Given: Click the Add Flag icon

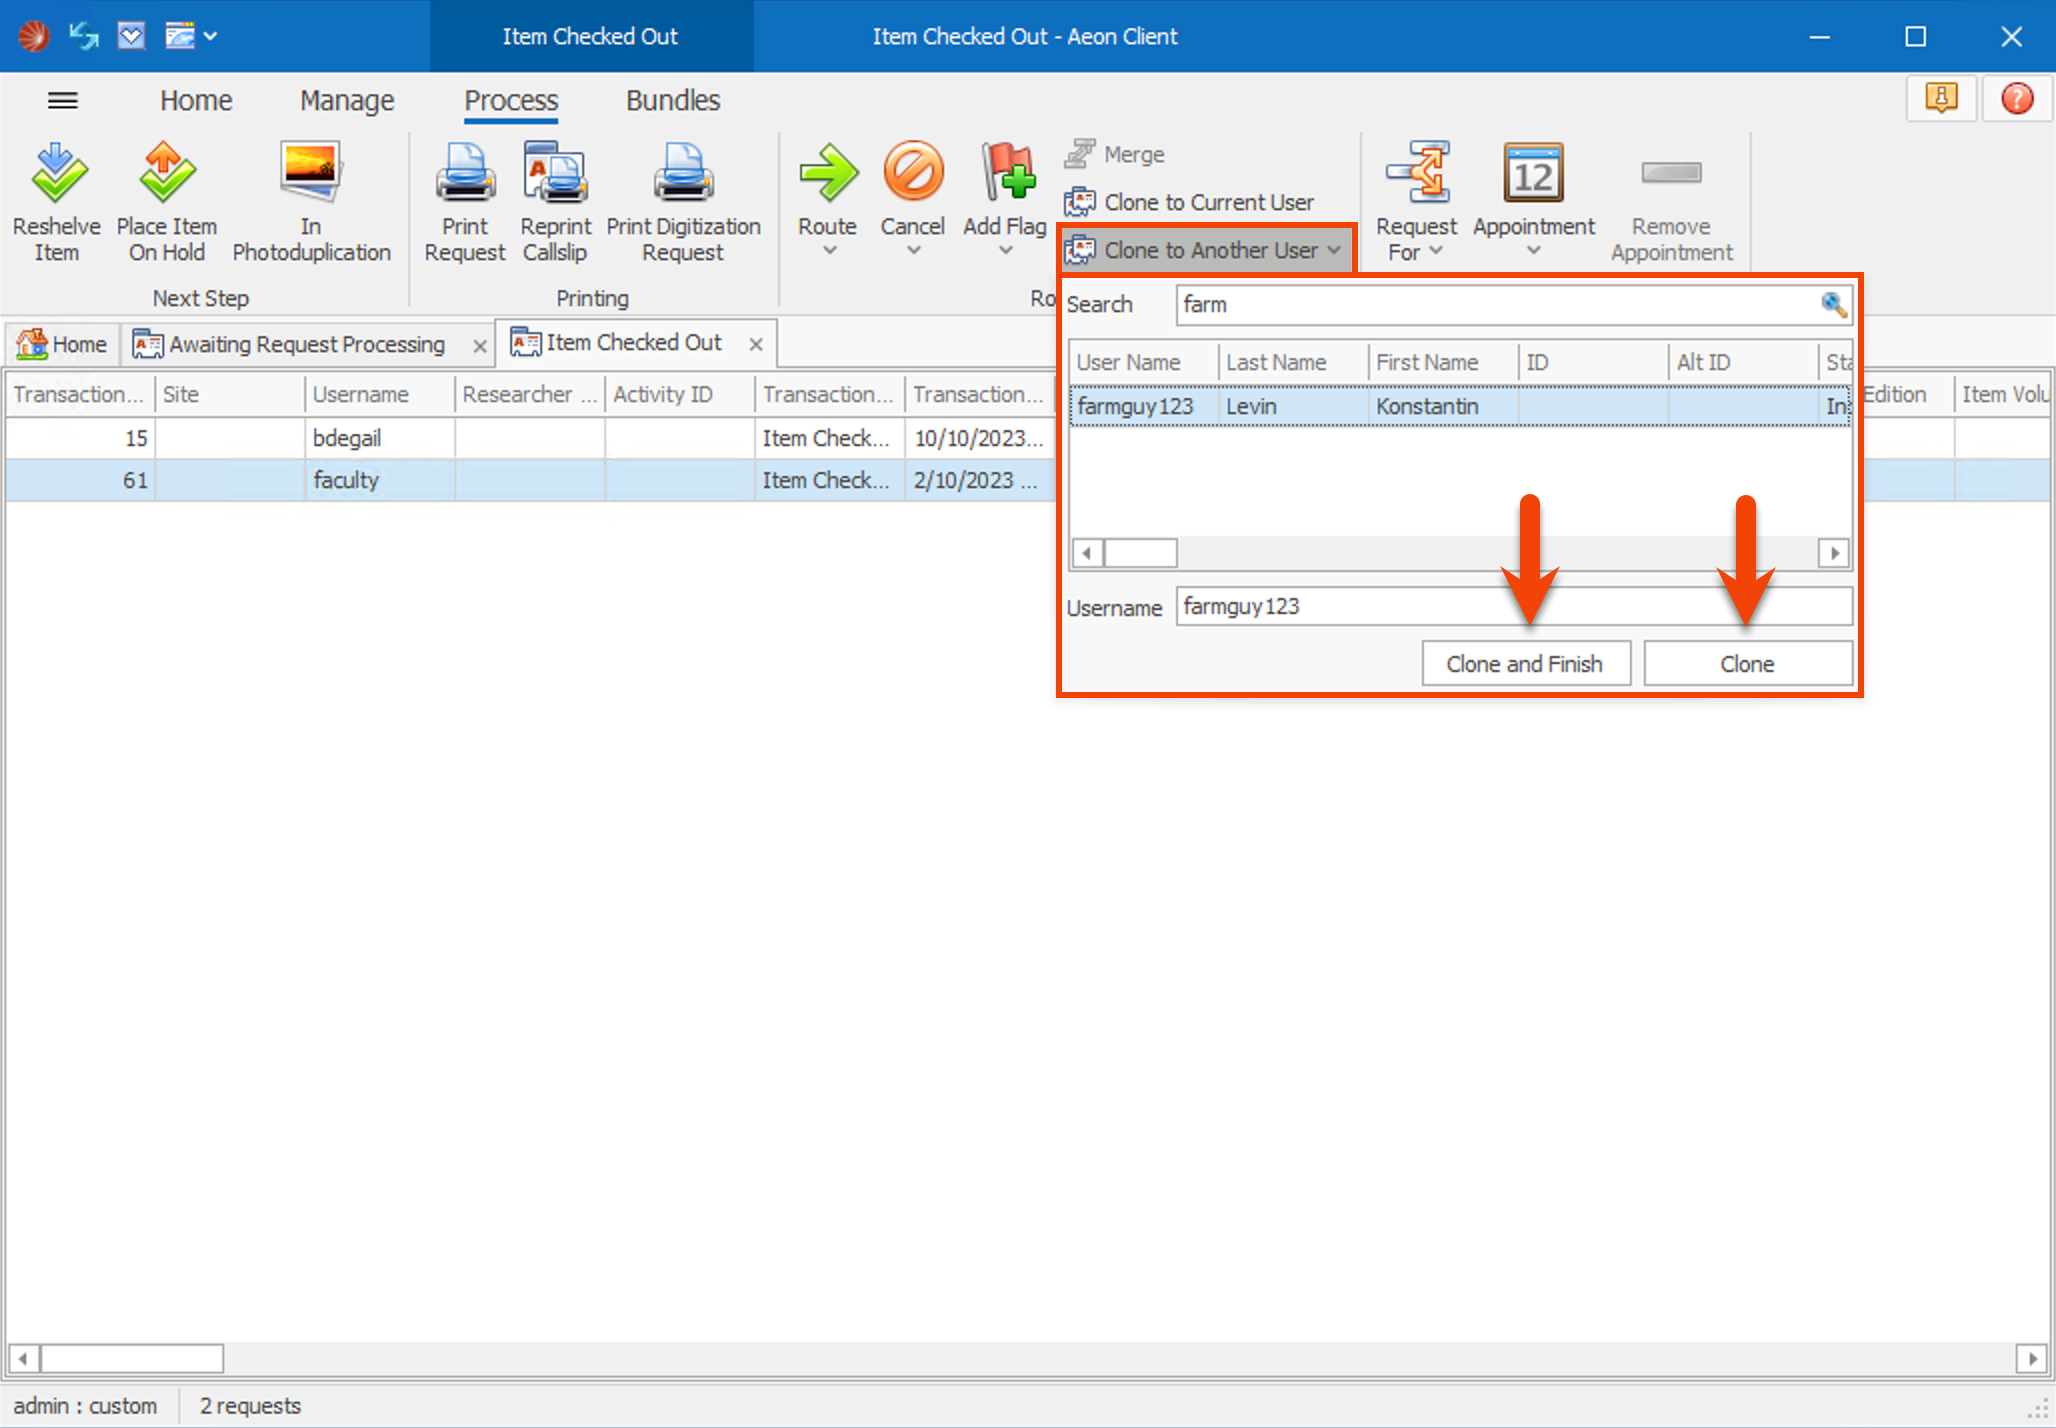Looking at the screenshot, I should (1007, 173).
